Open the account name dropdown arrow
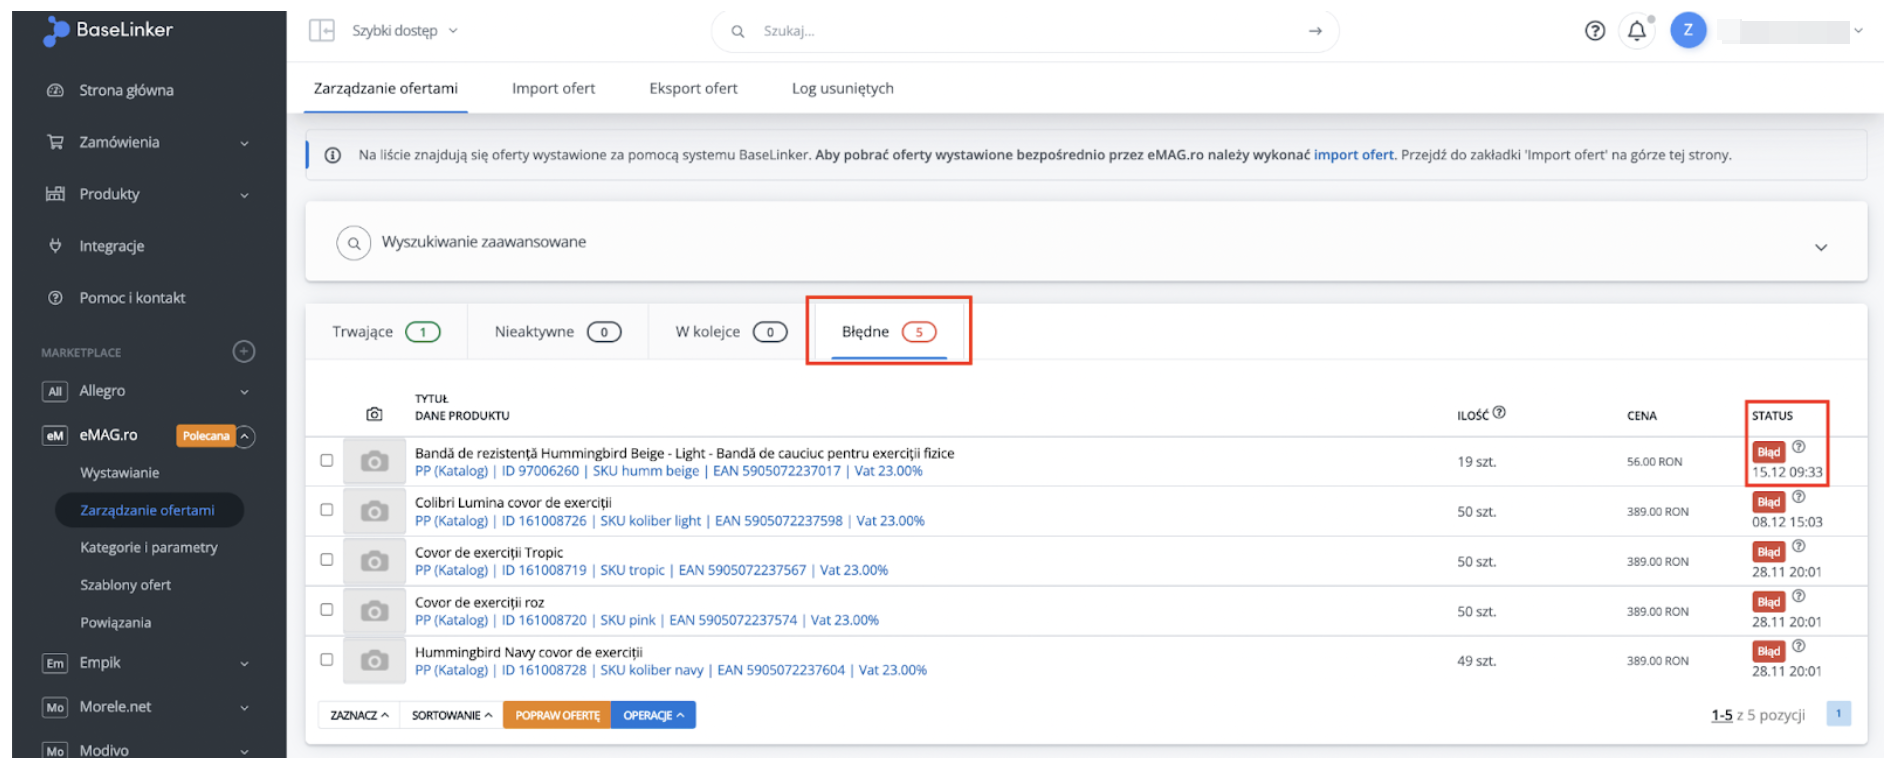 pyautogui.click(x=1858, y=31)
